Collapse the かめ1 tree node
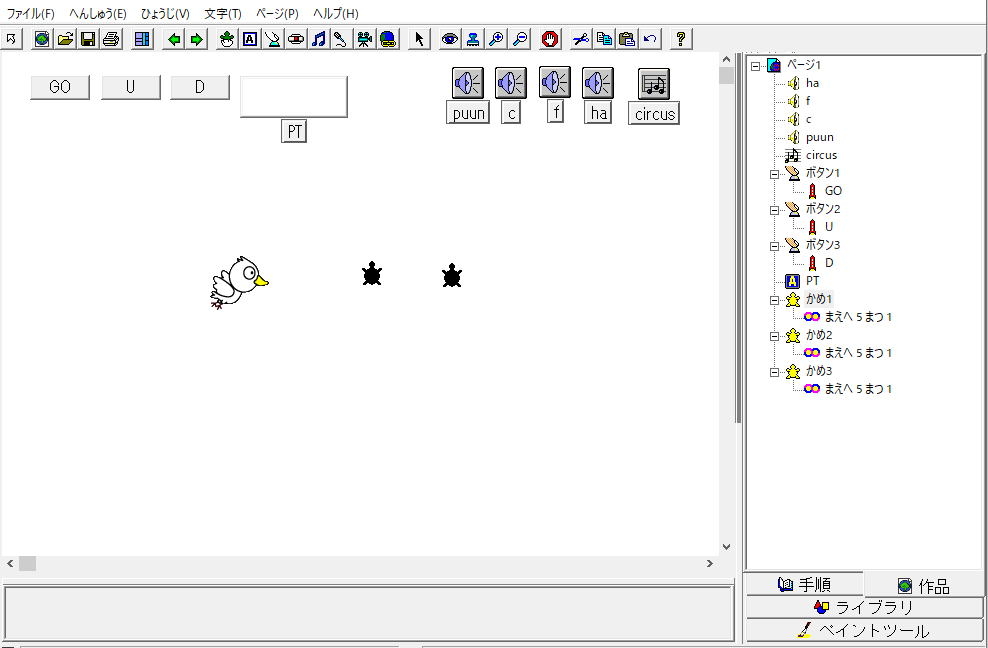Image resolution: width=988 pixels, height=648 pixels. [774, 301]
